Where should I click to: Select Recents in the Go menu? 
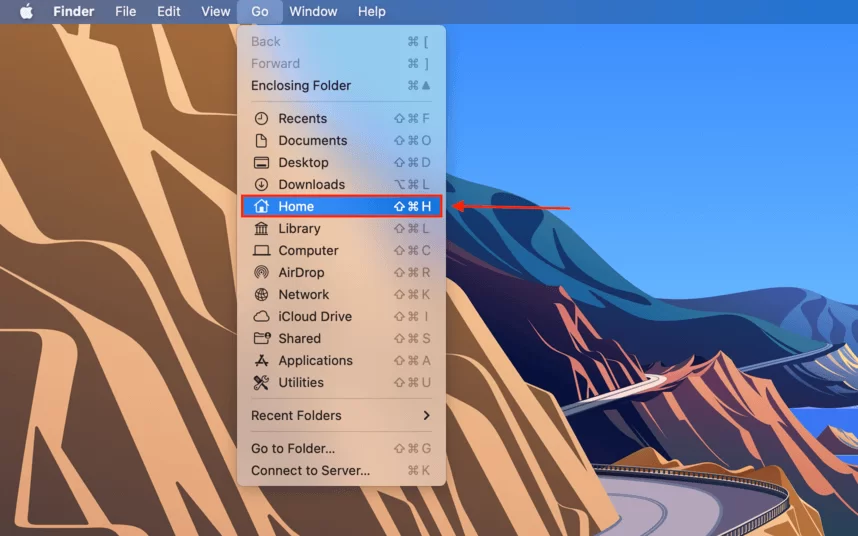(341, 119)
